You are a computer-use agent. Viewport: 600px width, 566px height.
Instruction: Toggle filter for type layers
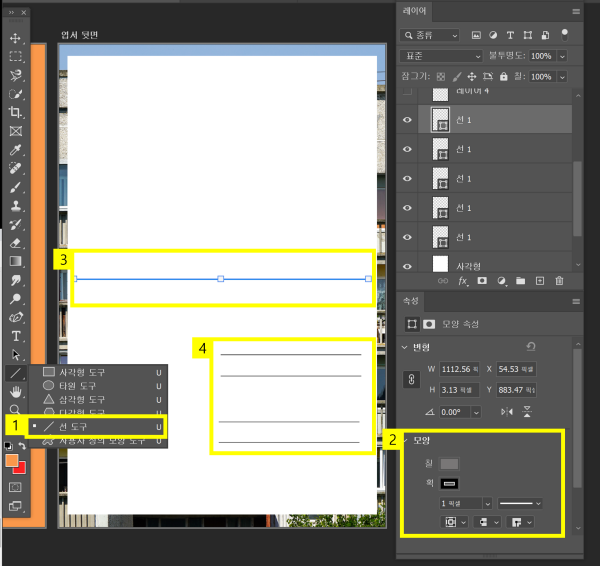pyautogui.click(x=510, y=35)
